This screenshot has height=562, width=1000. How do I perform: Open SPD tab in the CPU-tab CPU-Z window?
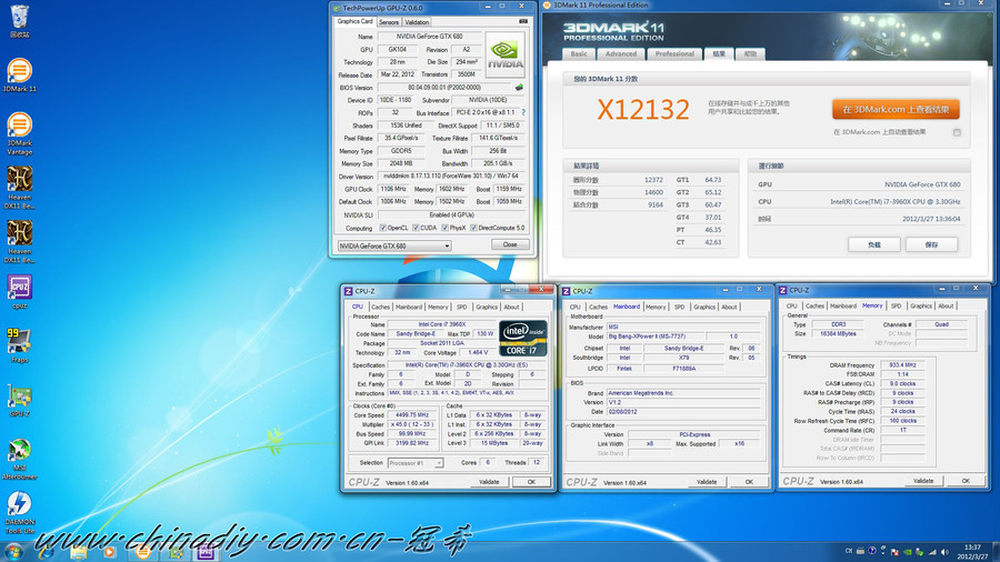pyautogui.click(x=462, y=307)
